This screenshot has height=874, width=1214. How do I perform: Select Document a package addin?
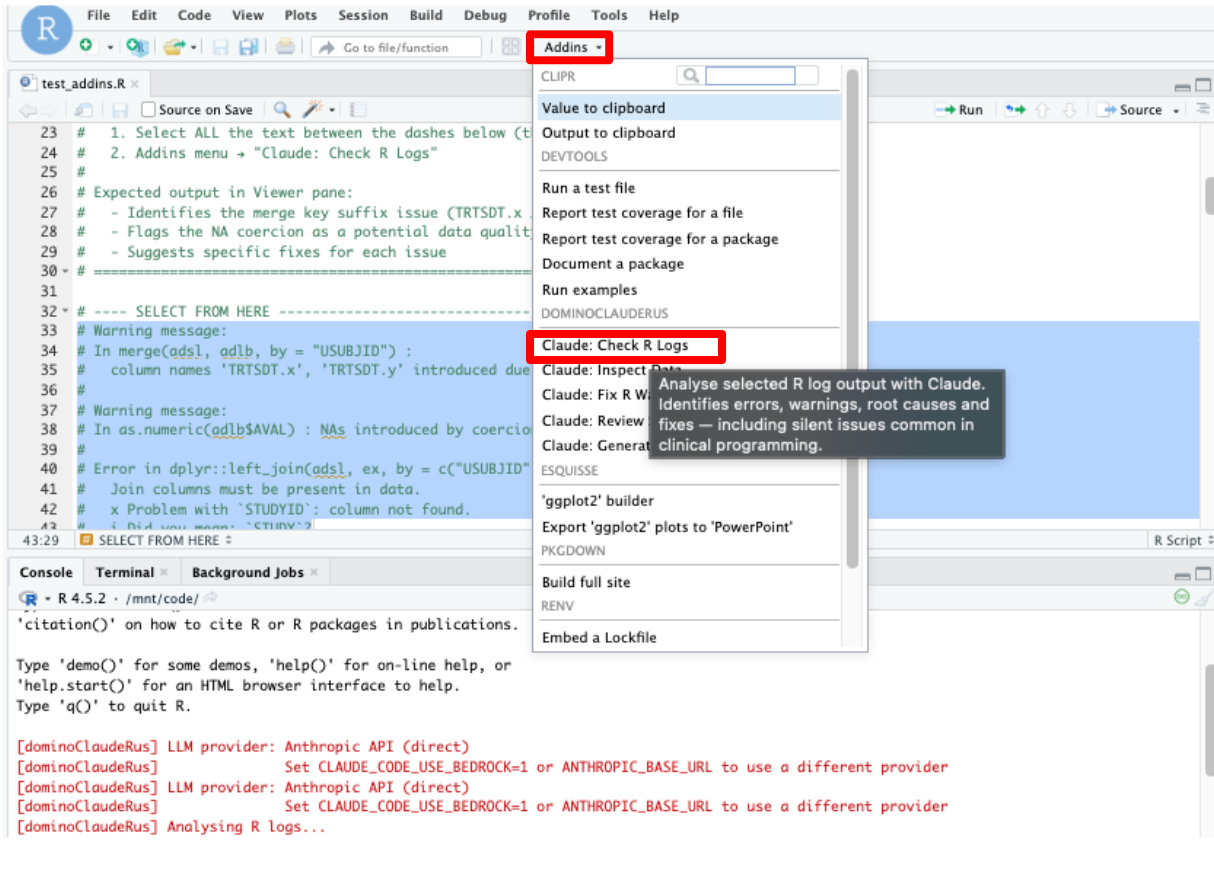tap(613, 264)
